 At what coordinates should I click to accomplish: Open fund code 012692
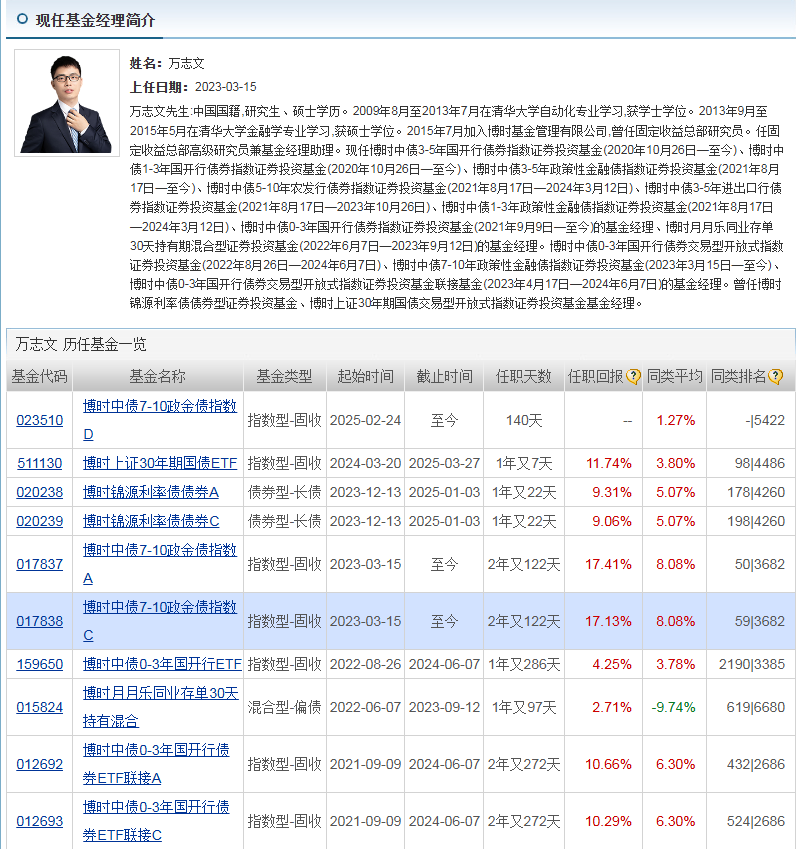point(40,764)
